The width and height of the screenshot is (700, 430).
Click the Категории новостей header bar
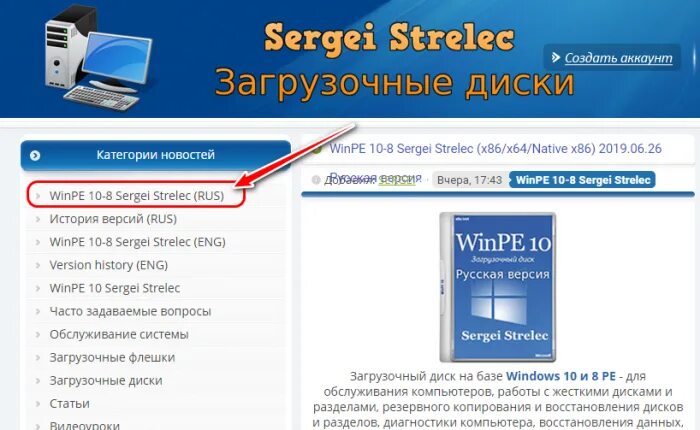click(x=156, y=155)
